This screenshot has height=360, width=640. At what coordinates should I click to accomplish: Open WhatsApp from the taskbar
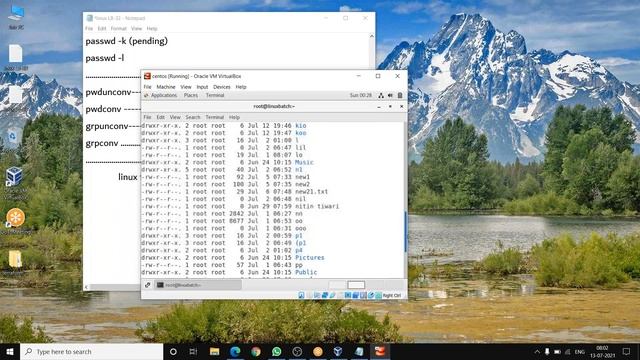tap(276, 351)
